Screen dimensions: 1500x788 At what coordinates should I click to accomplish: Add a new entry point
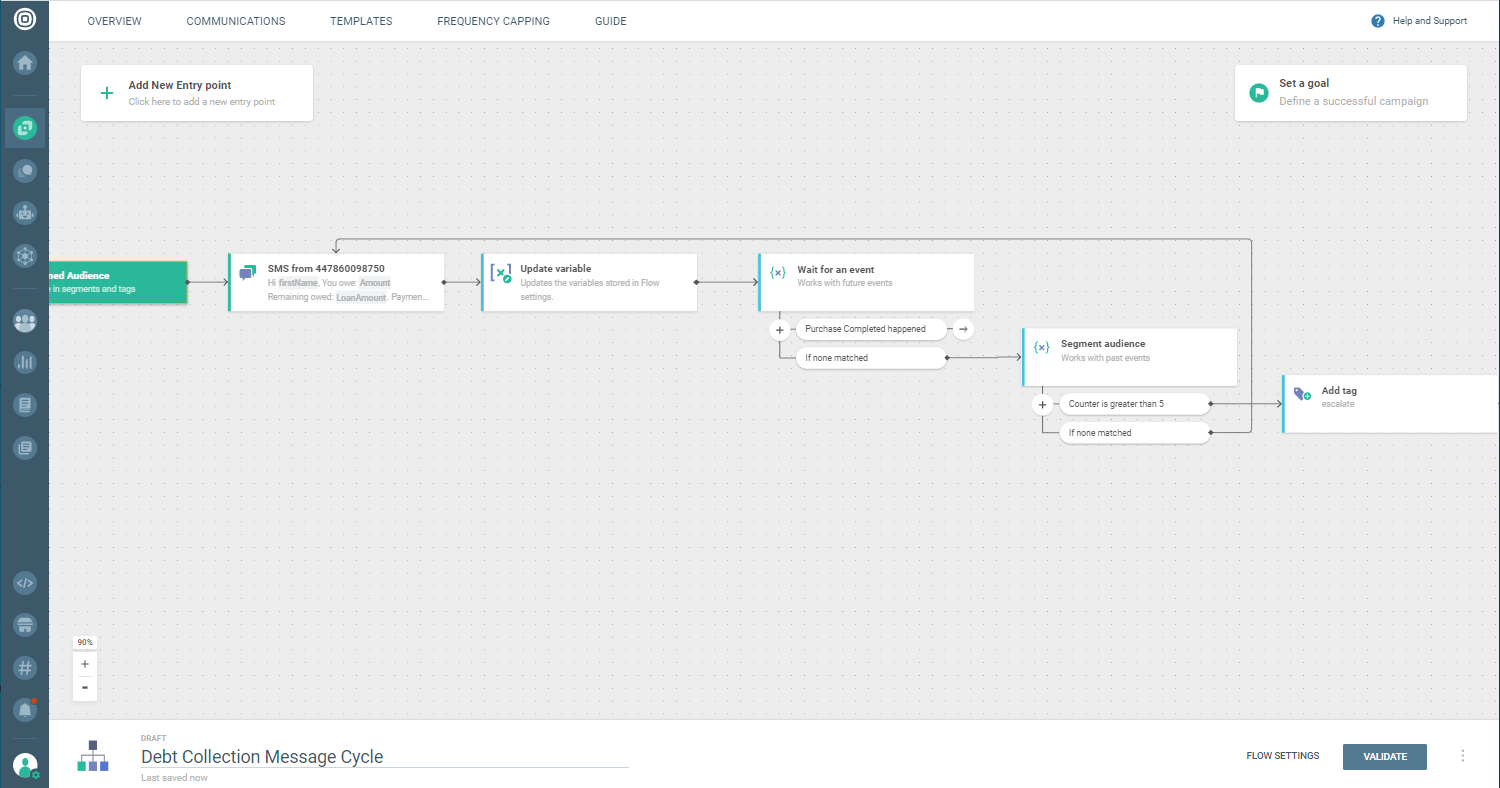196,93
